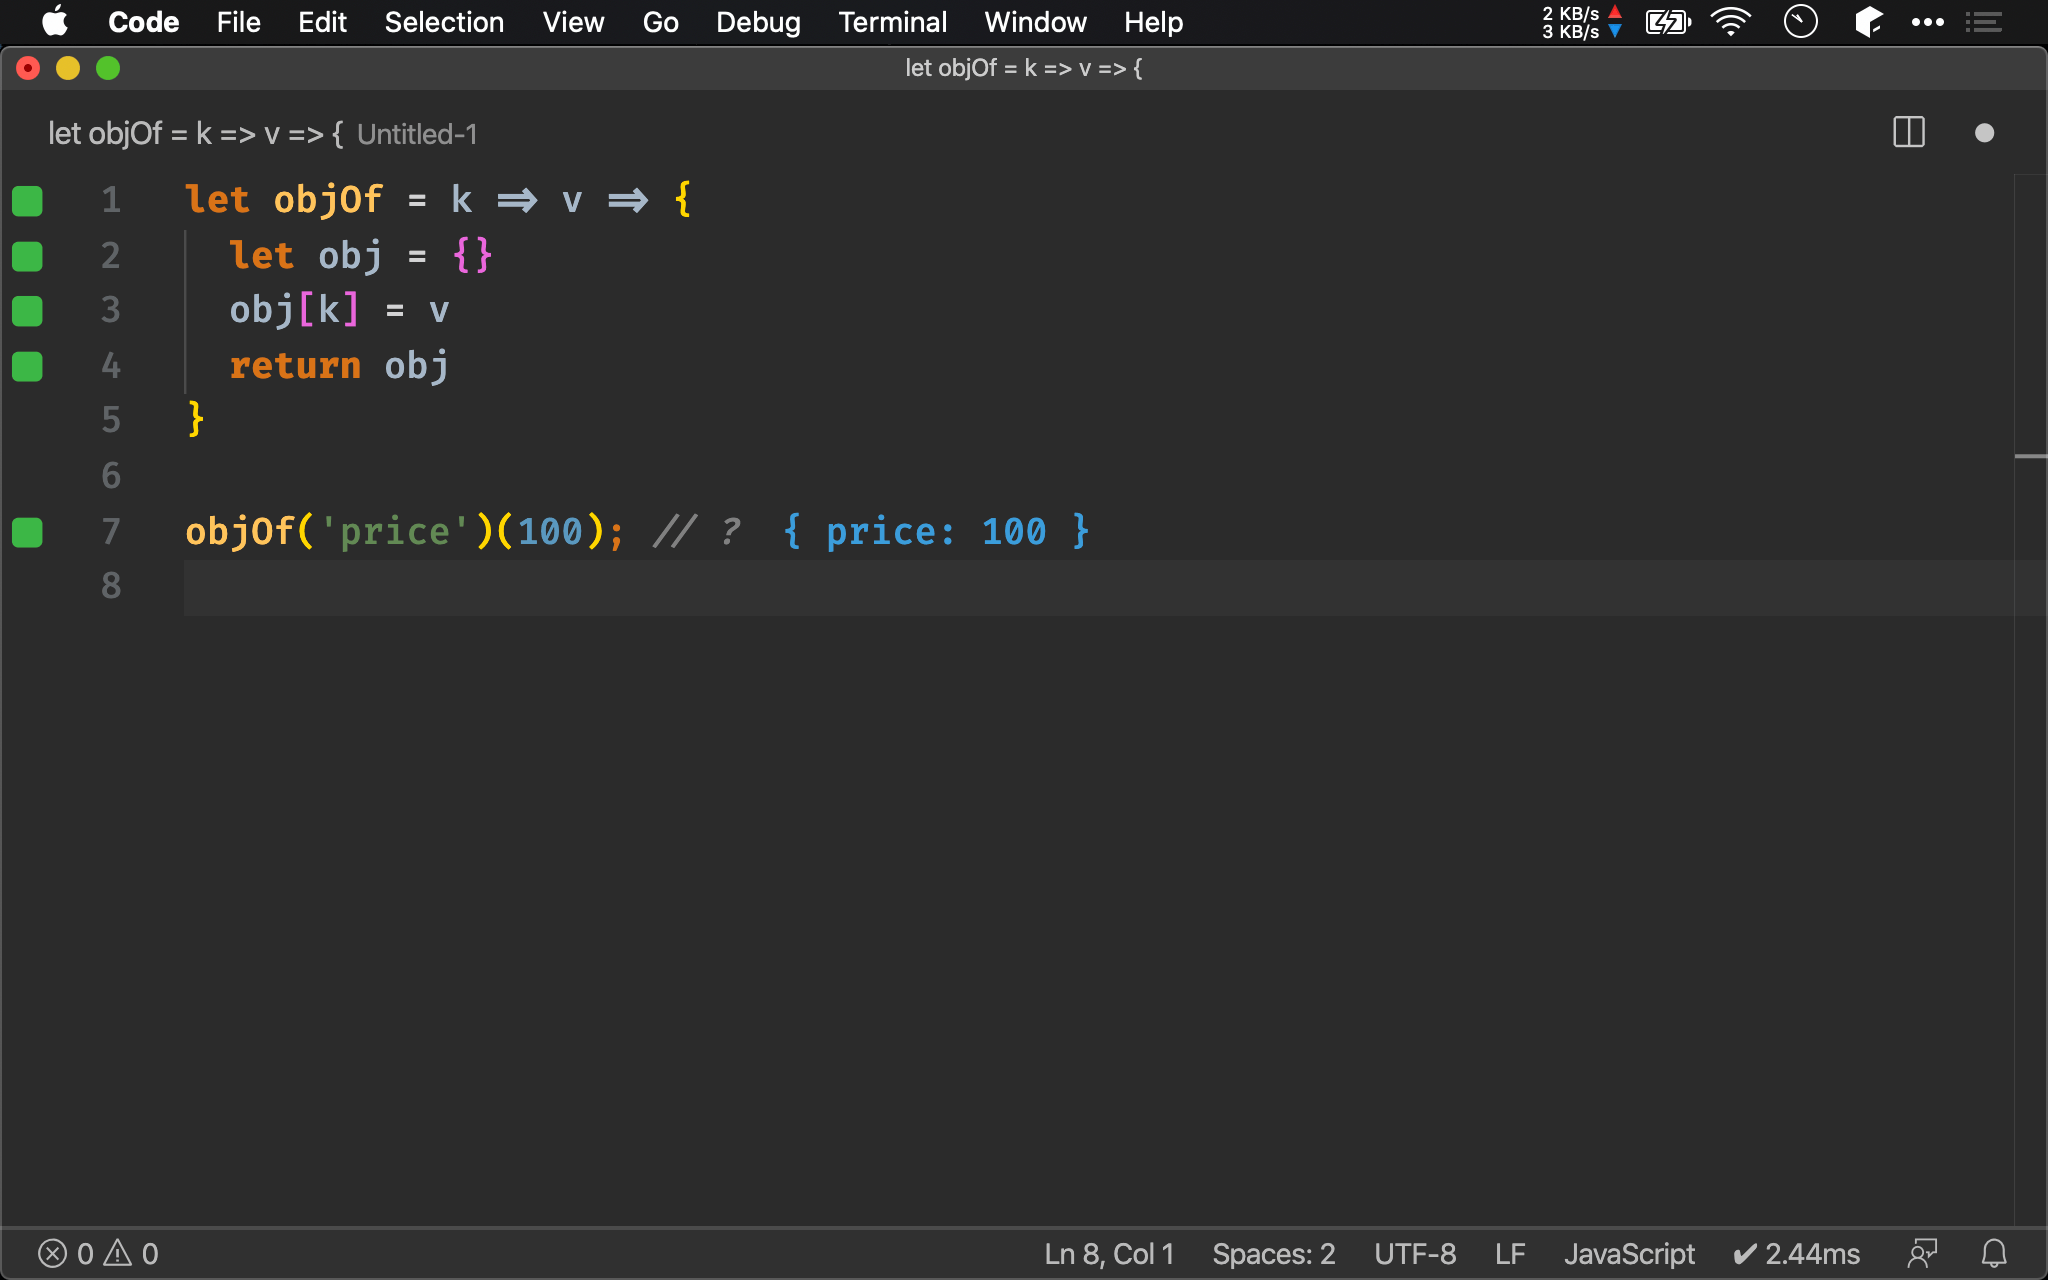The image size is (2048, 1280).
Task: Click the battery charging icon in menu bar
Action: click(x=1666, y=22)
